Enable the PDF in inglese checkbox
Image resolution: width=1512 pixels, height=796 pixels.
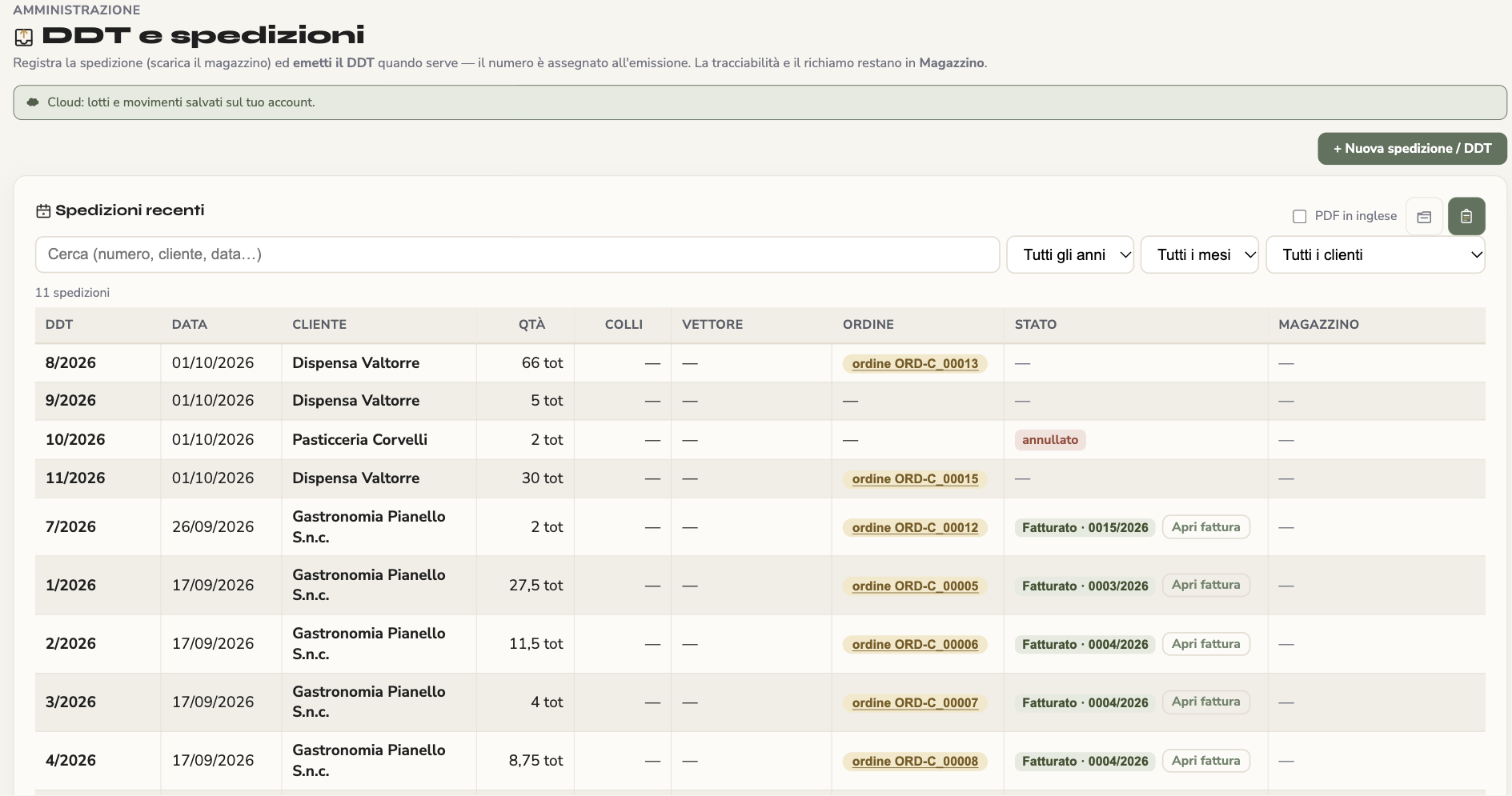[1300, 216]
